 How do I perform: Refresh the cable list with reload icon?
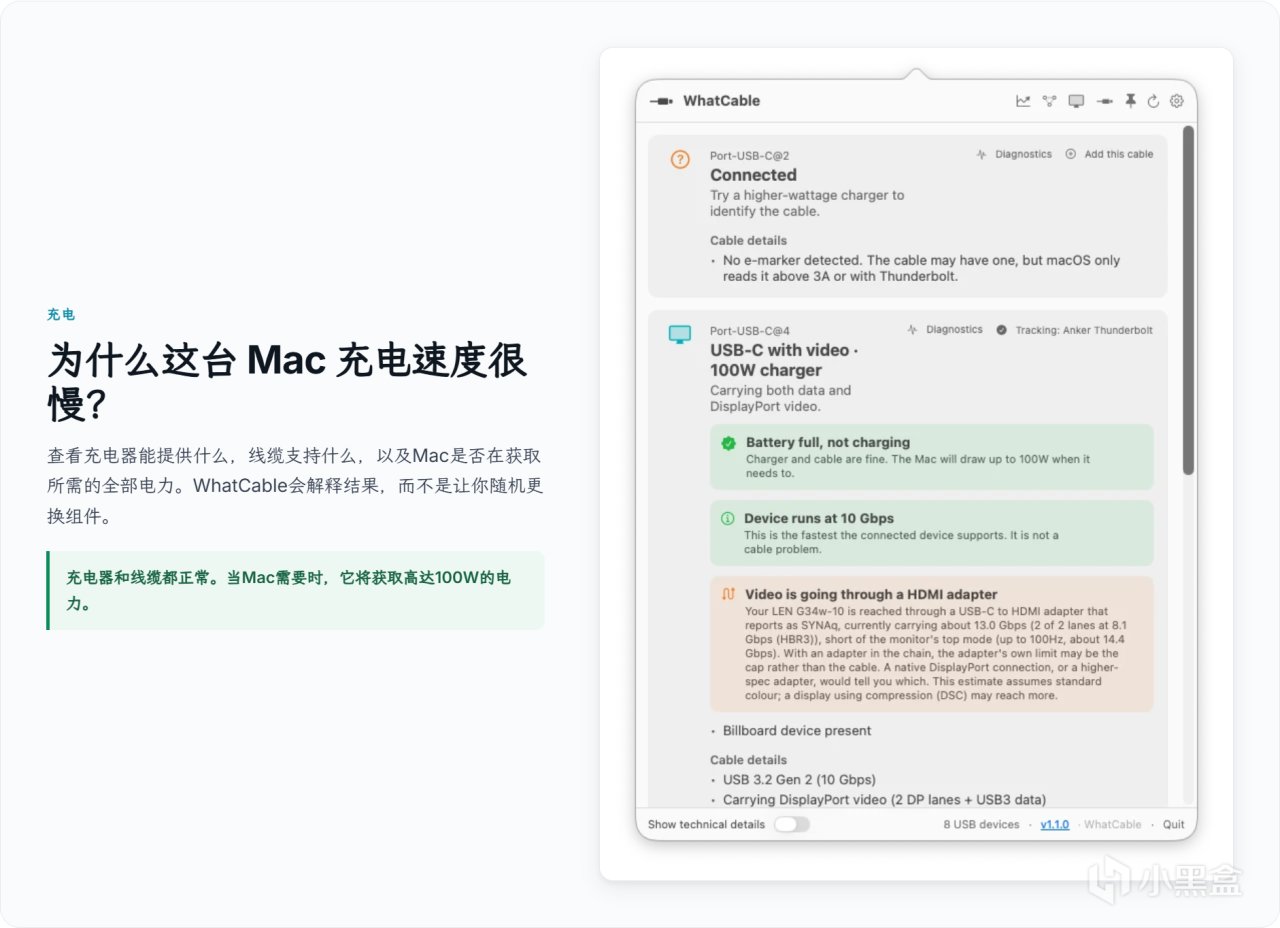1153,101
